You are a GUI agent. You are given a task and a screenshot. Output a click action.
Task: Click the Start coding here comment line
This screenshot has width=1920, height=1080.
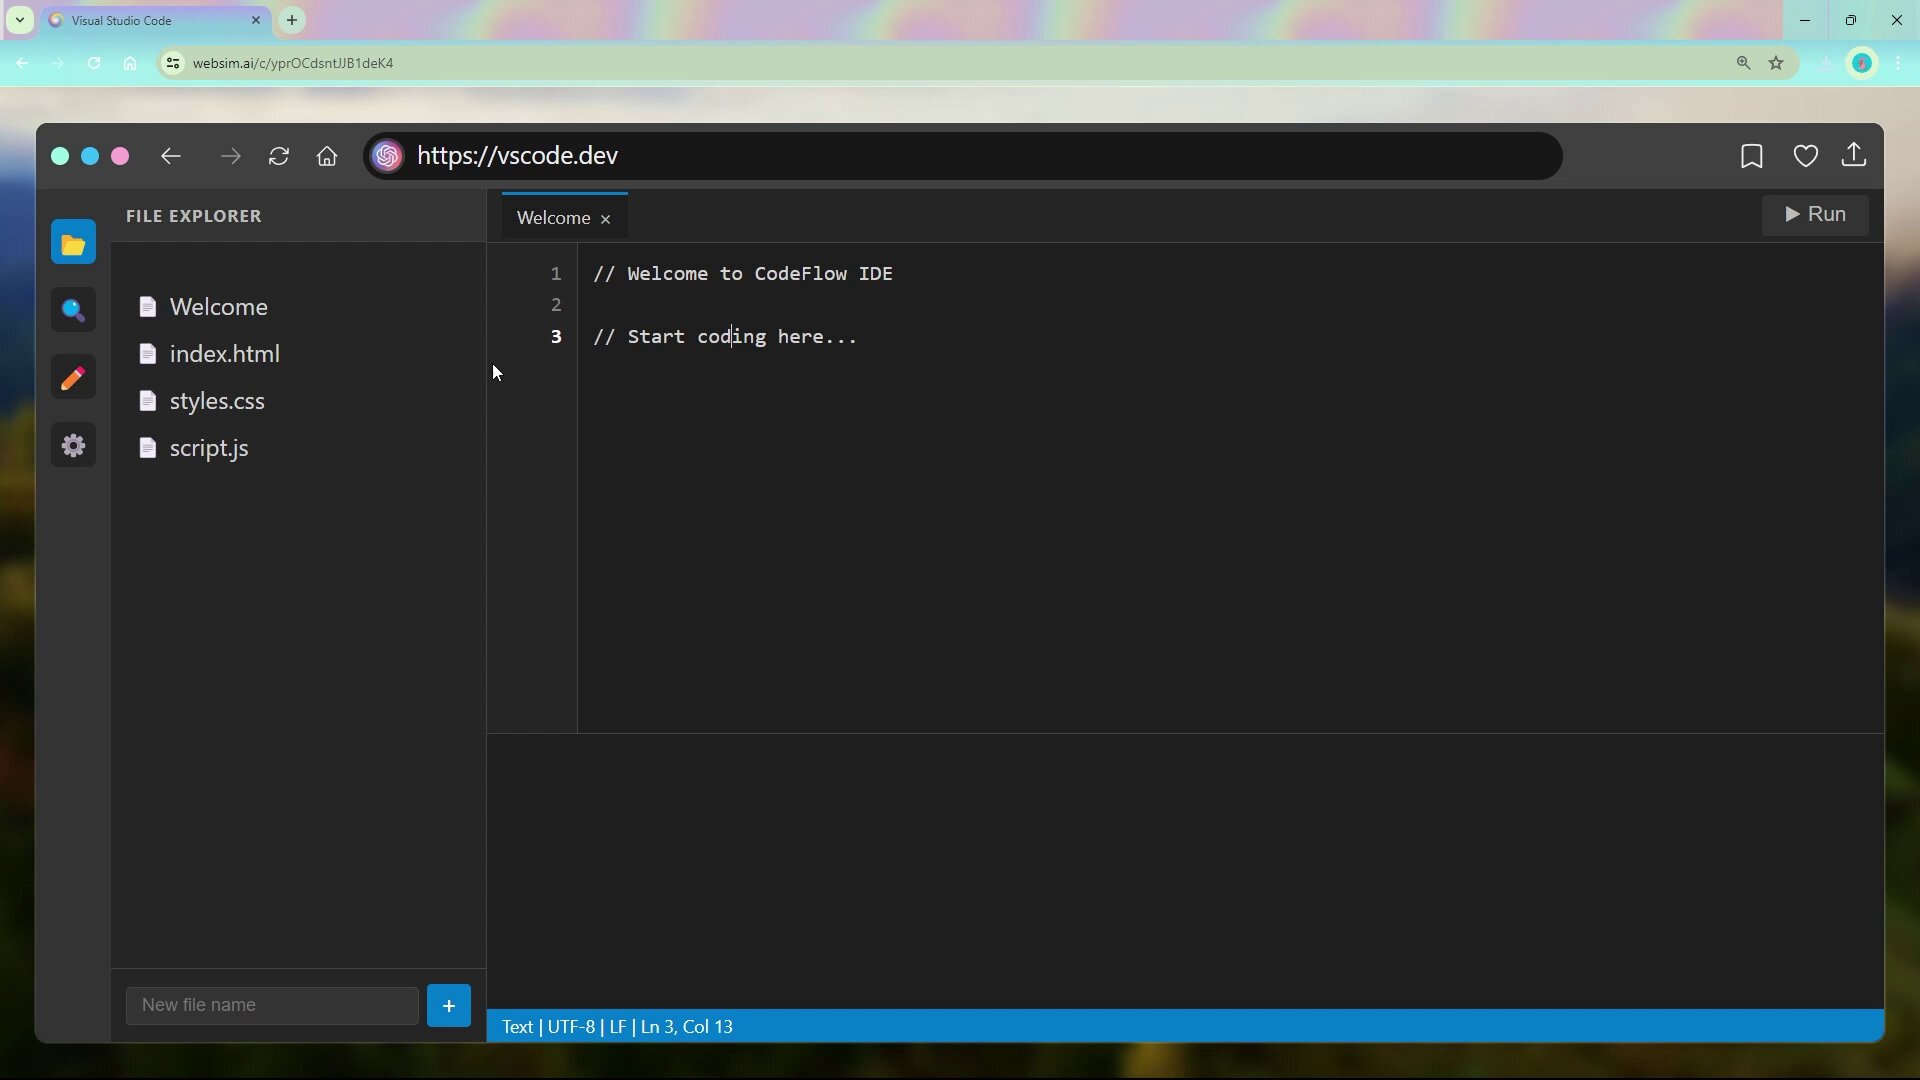click(725, 337)
